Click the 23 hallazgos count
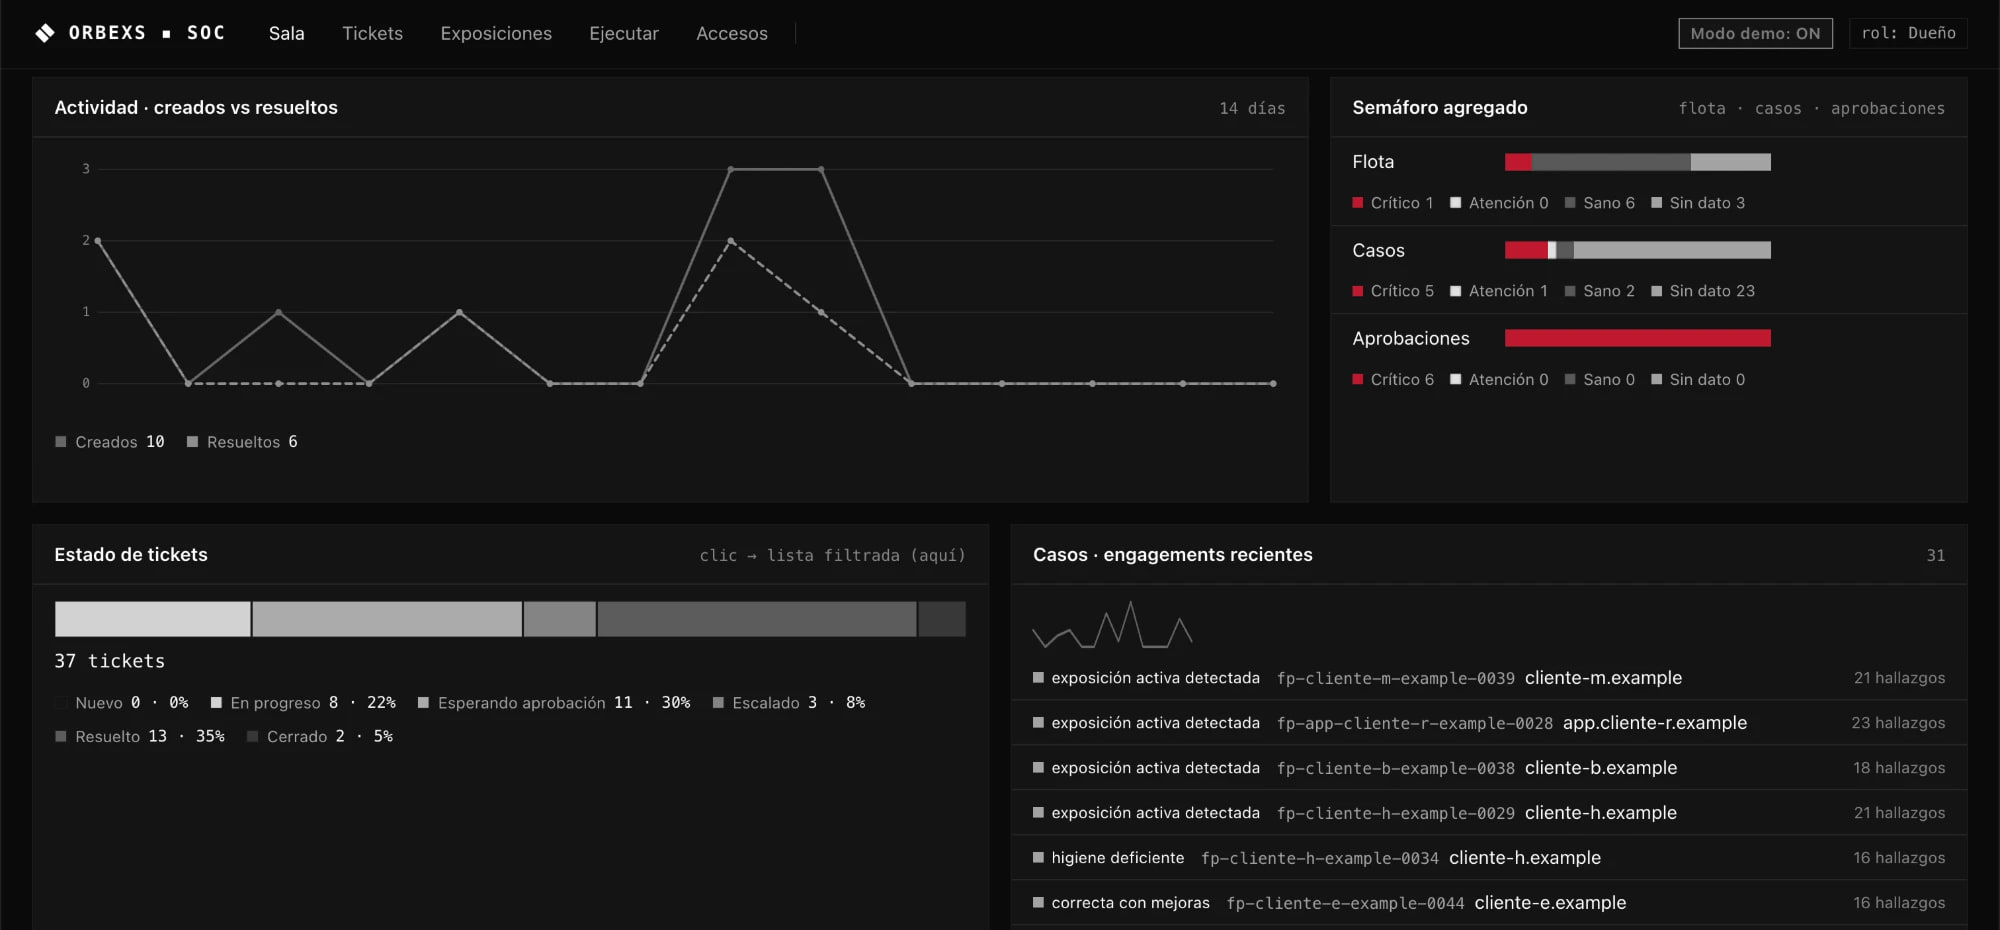 point(1898,723)
